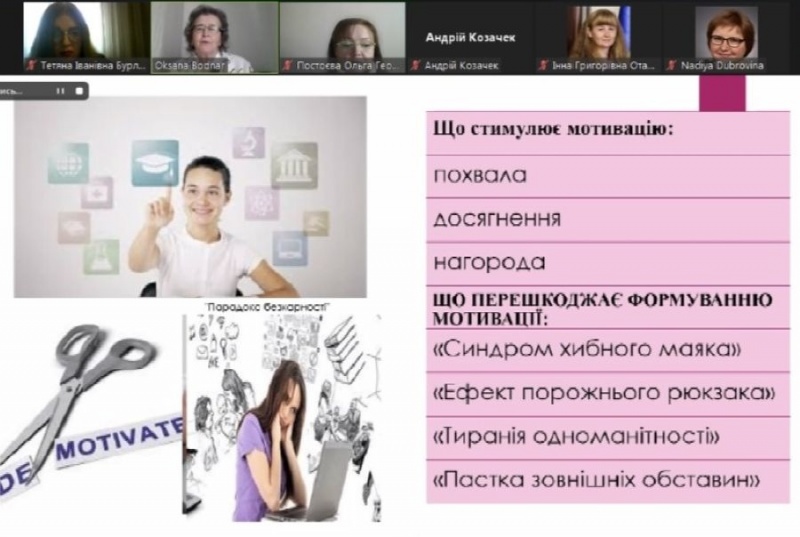Click muted mic icon beside Андрій Козачек name
Image resolution: width=800 pixels, height=537 pixels.
(417, 66)
